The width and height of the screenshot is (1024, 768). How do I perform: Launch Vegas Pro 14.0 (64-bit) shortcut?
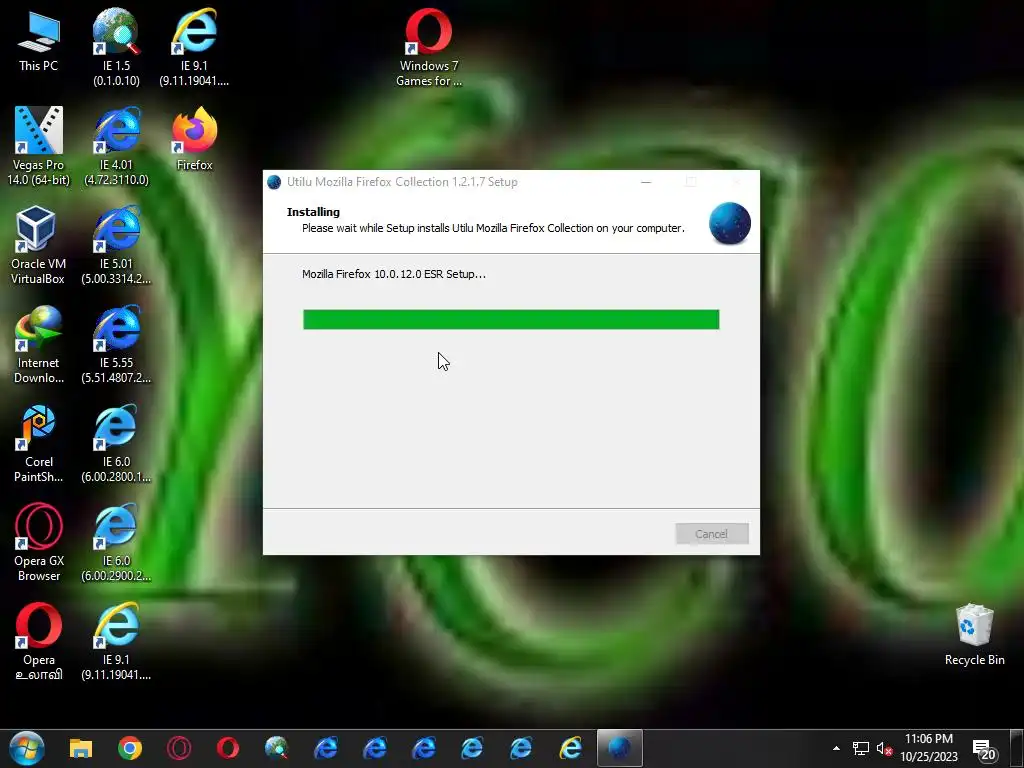click(39, 146)
